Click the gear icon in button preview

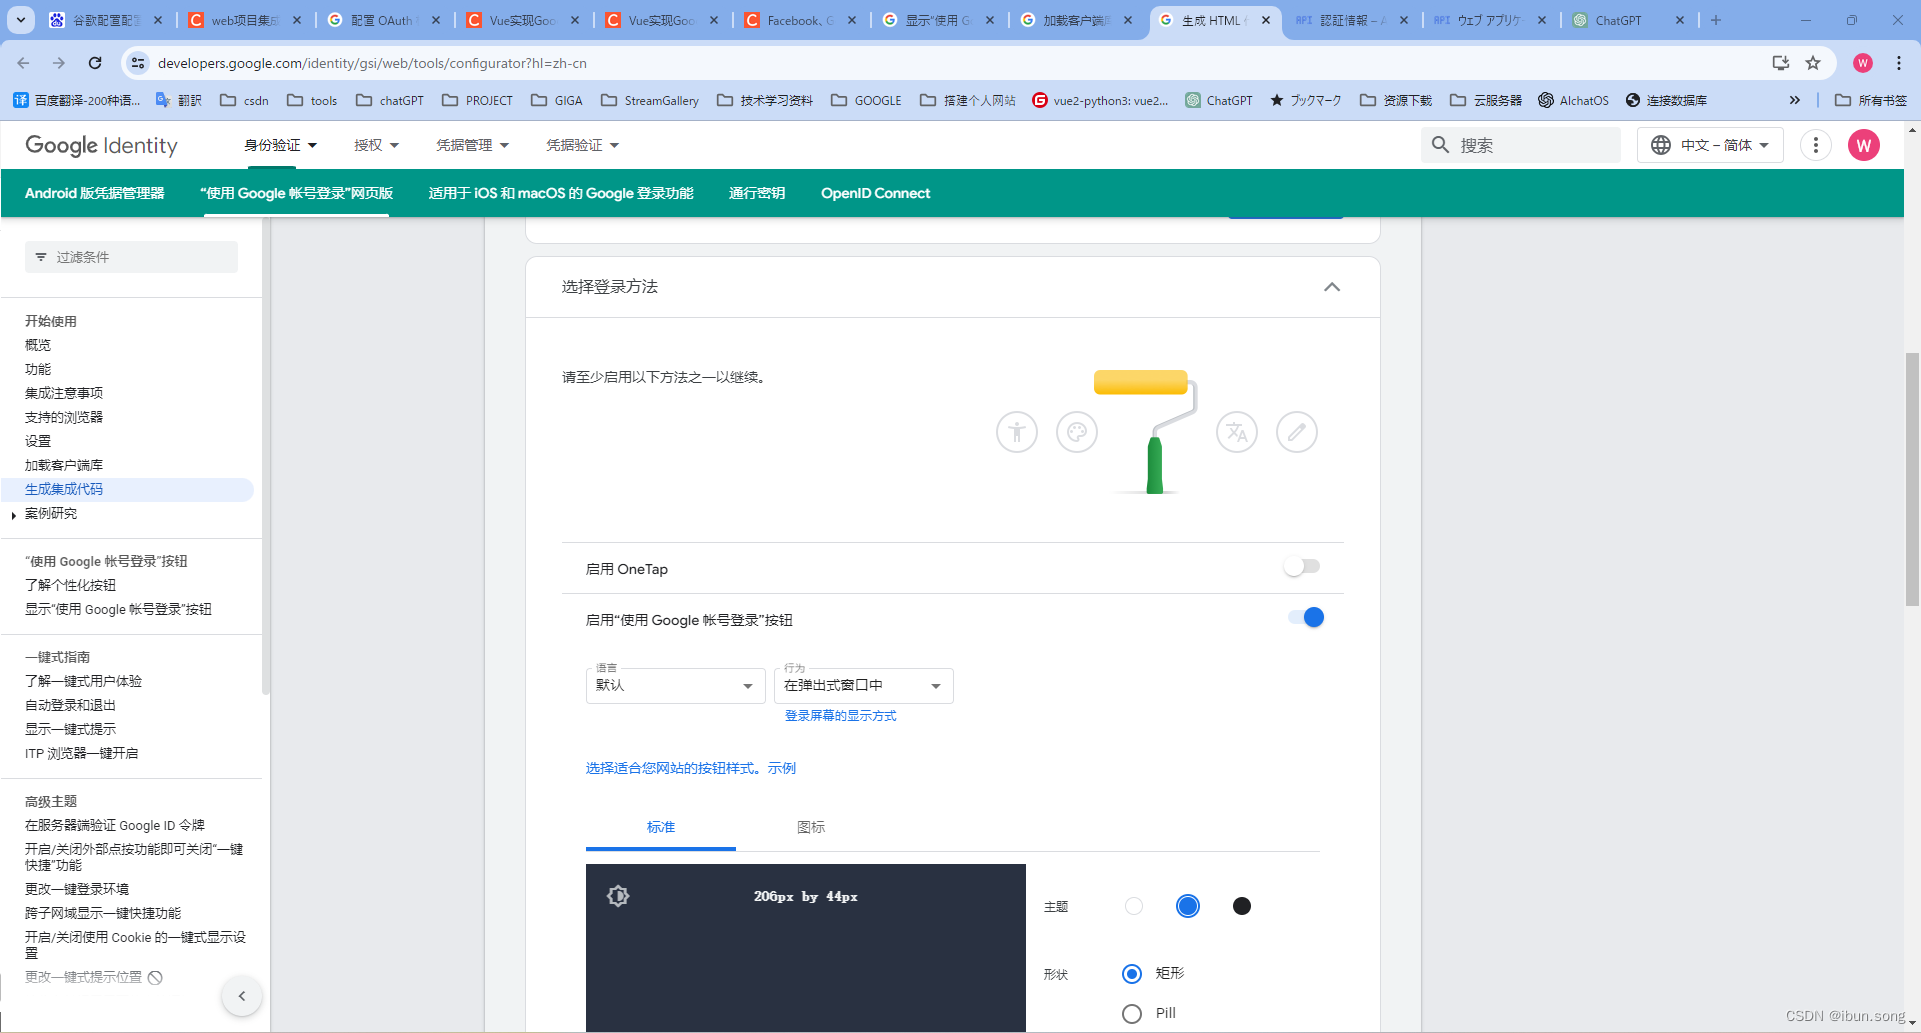(618, 896)
